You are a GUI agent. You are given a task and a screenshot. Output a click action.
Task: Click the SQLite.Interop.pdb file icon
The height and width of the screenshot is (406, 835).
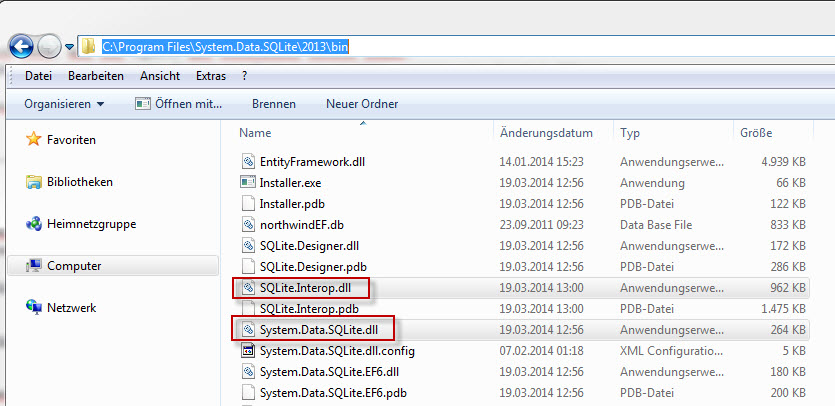click(248, 308)
